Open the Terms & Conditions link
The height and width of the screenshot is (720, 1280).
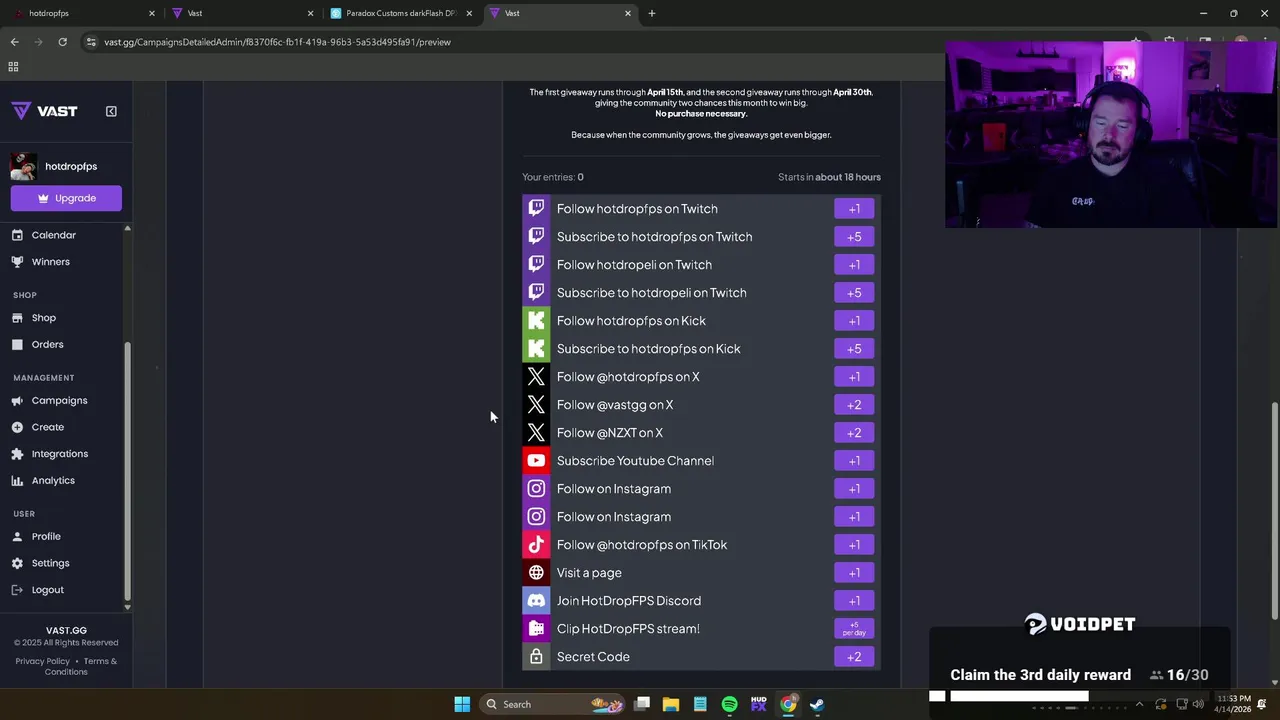click(80, 666)
